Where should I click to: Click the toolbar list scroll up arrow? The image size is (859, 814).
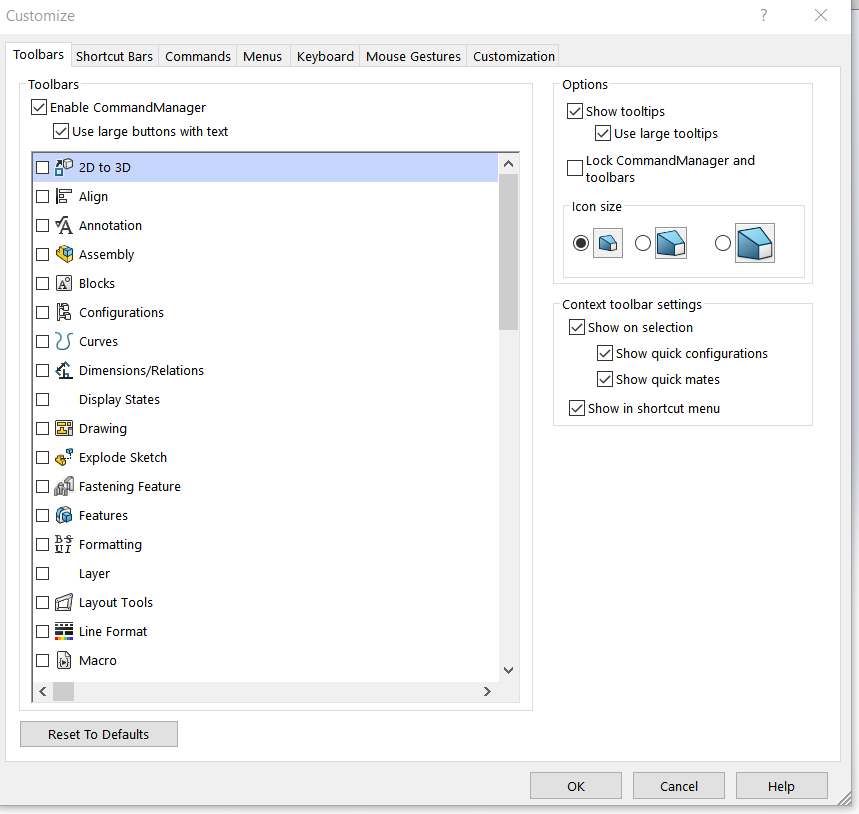(508, 164)
